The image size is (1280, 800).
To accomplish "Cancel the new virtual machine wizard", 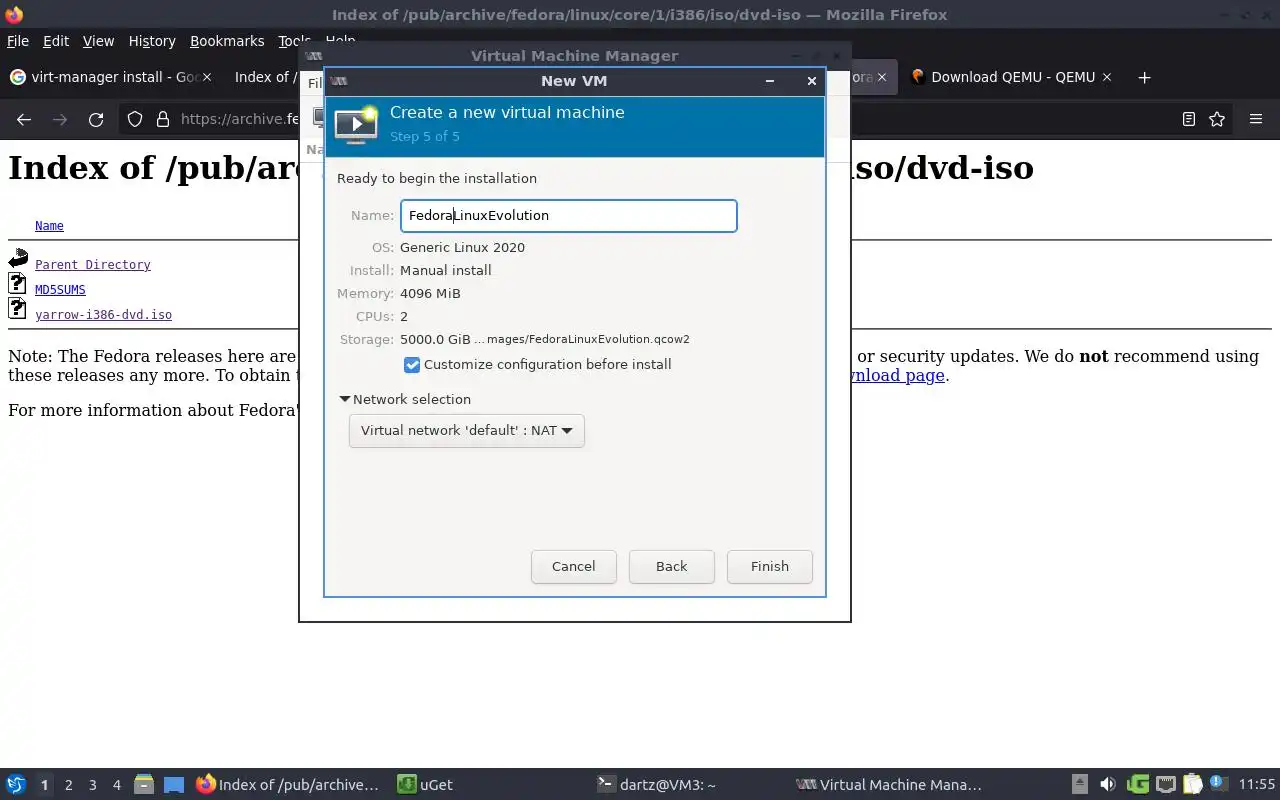I will tap(573, 566).
